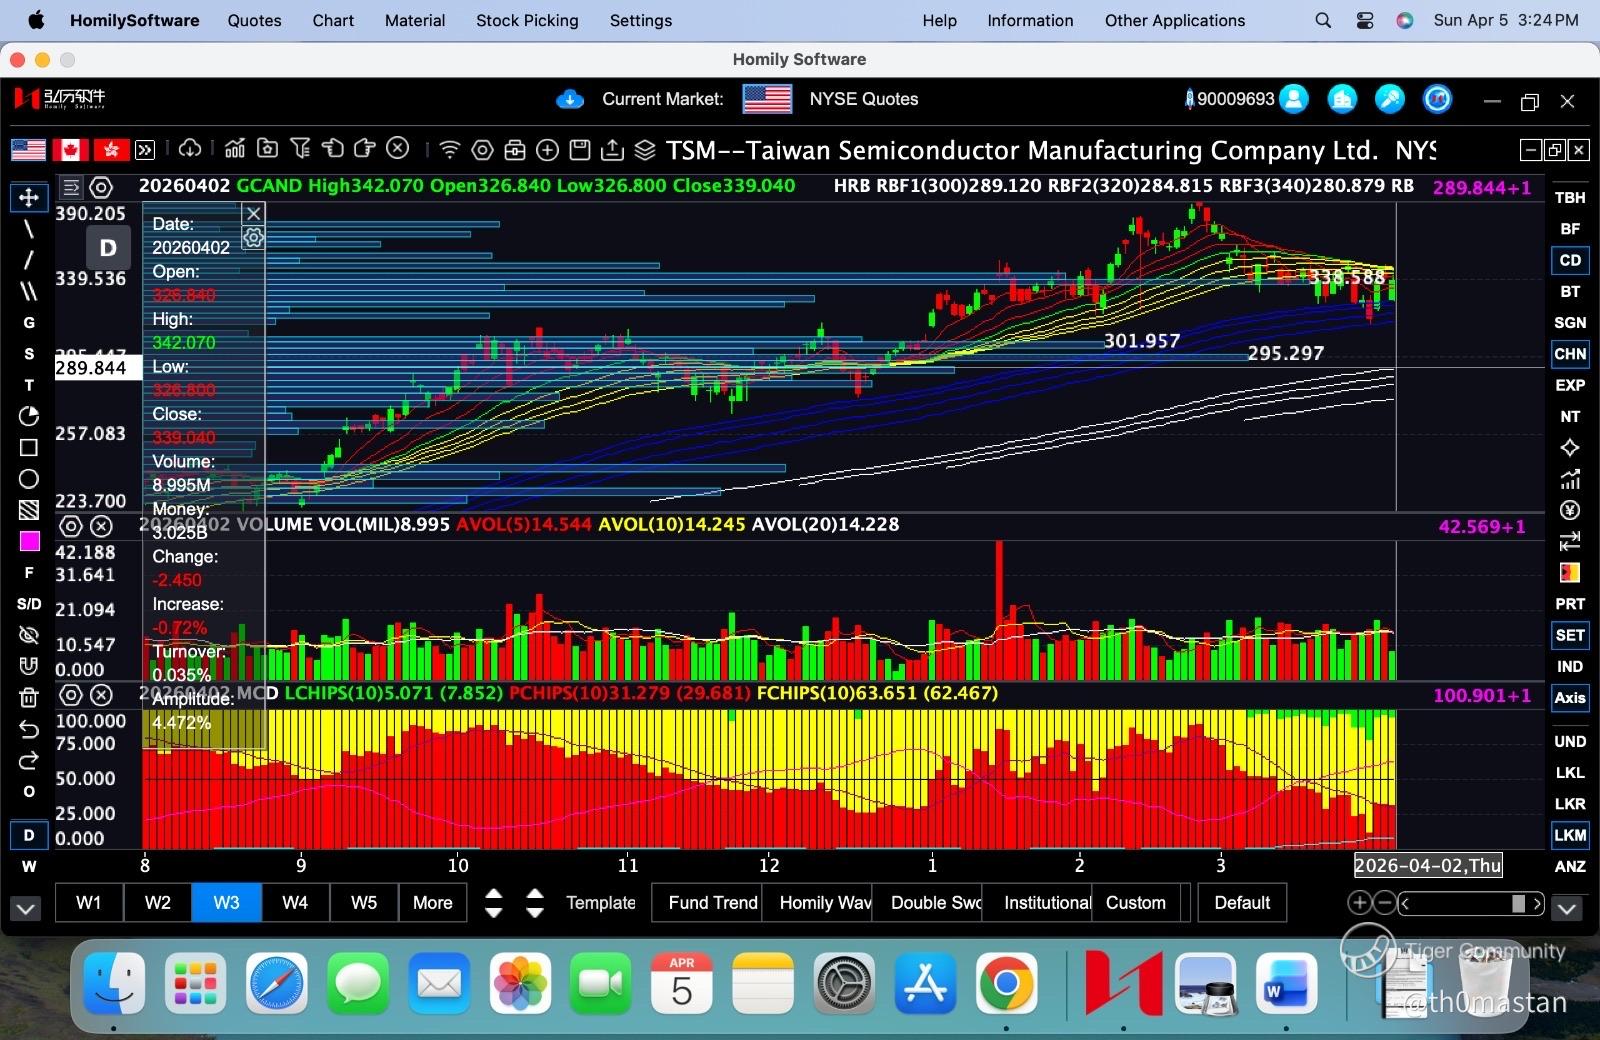The width and height of the screenshot is (1600, 1040).
Task: Click the circled plus toolbar icon
Action: 547,150
